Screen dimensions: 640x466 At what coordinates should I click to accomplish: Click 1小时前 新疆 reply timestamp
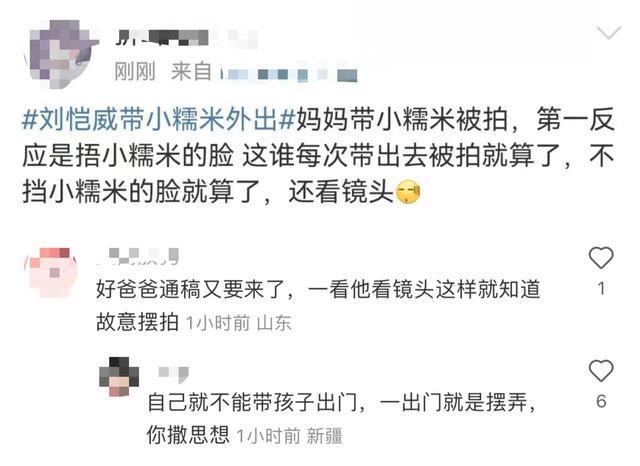tap(290, 436)
